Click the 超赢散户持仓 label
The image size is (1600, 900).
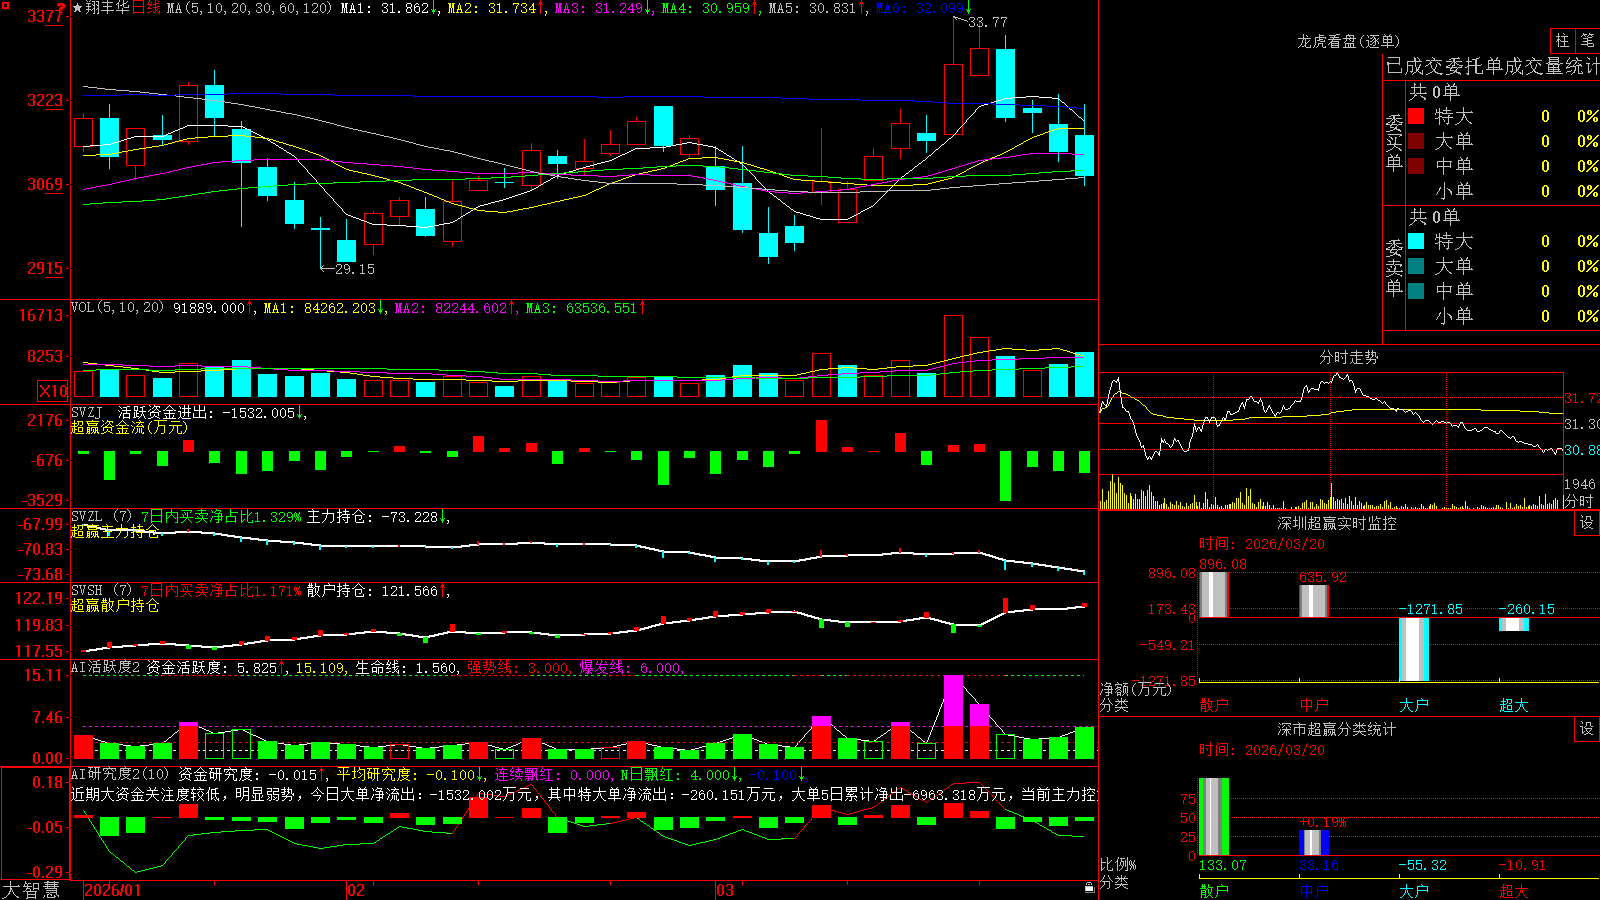(x=115, y=606)
